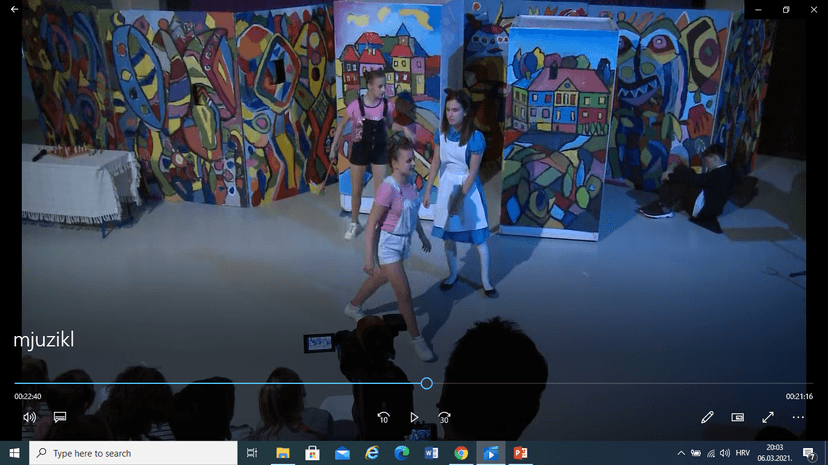Skip back 10 seconds
This screenshot has width=828, height=465.
(383, 417)
